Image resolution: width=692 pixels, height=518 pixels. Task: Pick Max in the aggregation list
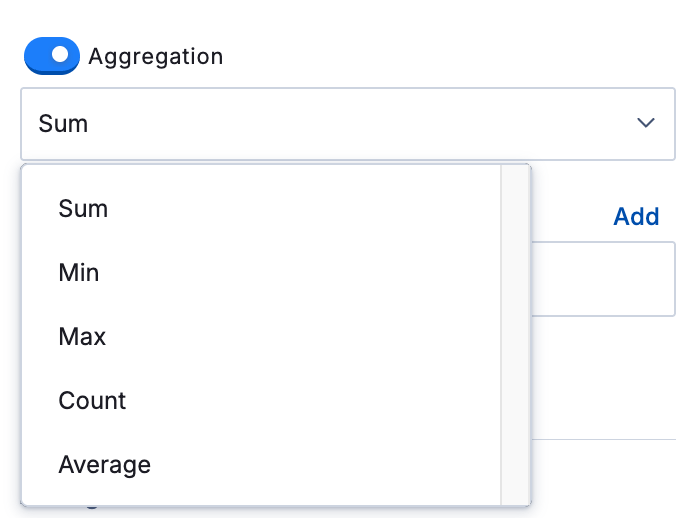click(82, 337)
